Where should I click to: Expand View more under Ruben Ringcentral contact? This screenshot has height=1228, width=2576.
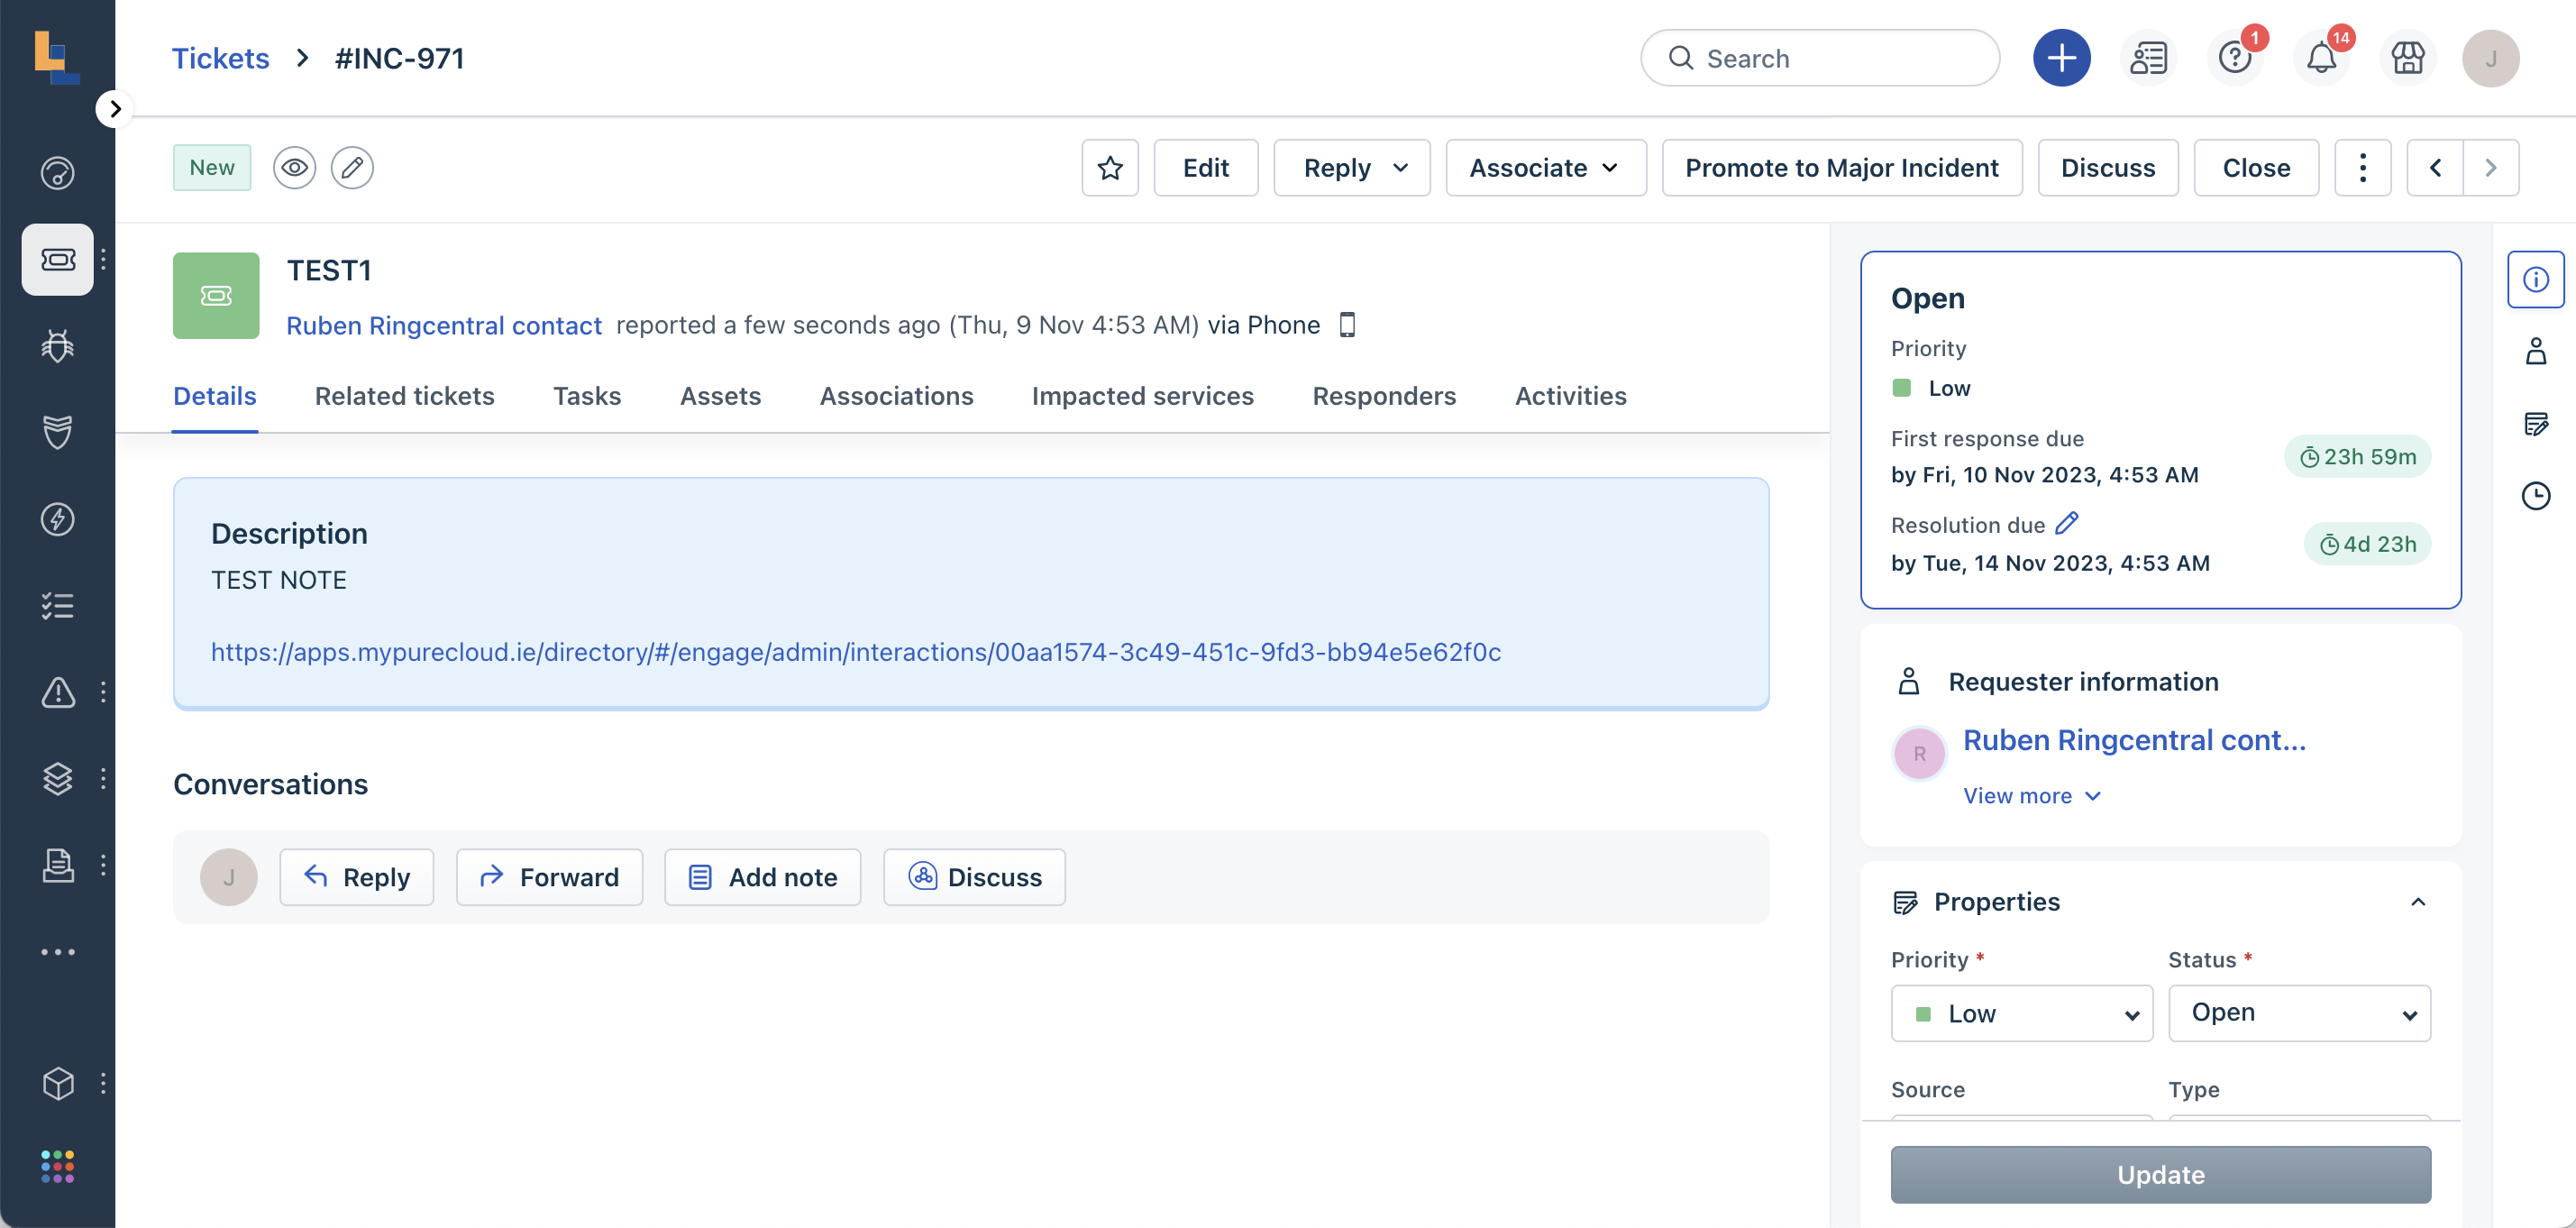click(2030, 795)
